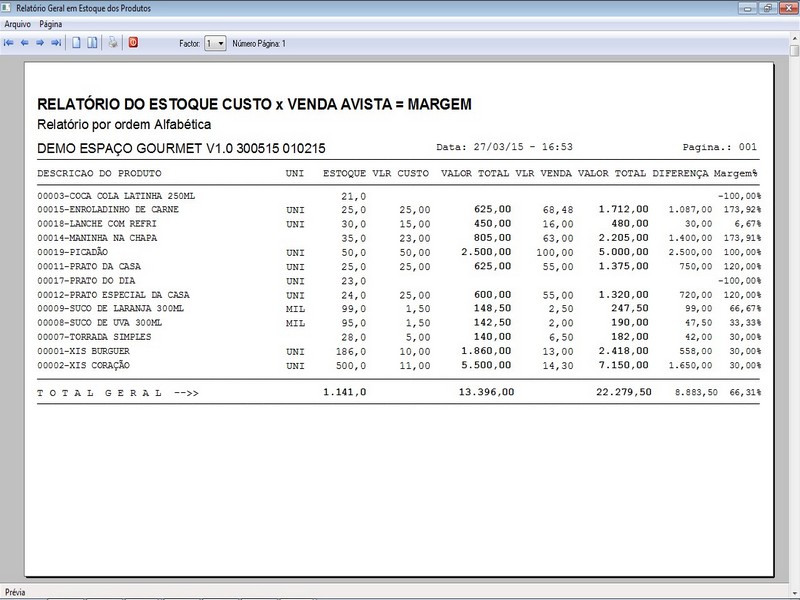Minimize the report window
The height and width of the screenshot is (600, 800).
(748, 8)
